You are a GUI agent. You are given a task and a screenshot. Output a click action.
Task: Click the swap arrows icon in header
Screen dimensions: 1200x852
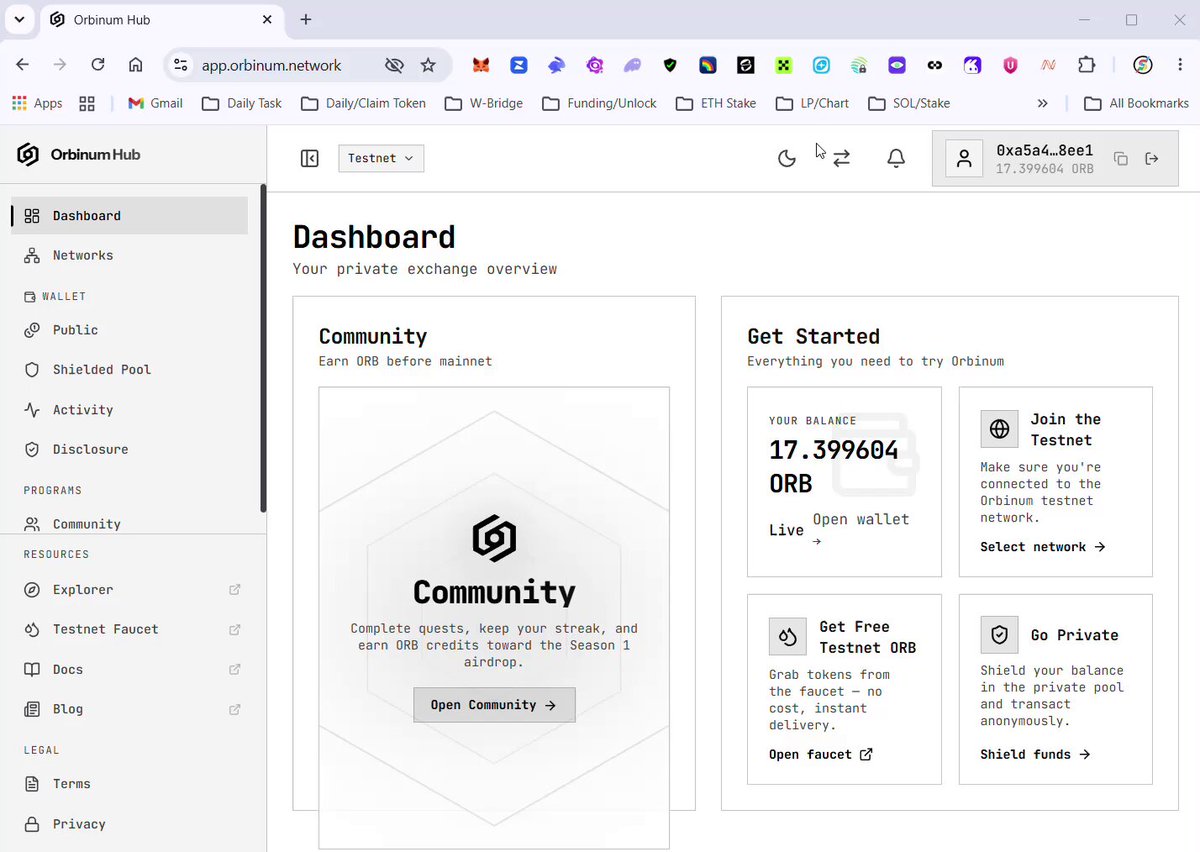(x=842, y=158)
